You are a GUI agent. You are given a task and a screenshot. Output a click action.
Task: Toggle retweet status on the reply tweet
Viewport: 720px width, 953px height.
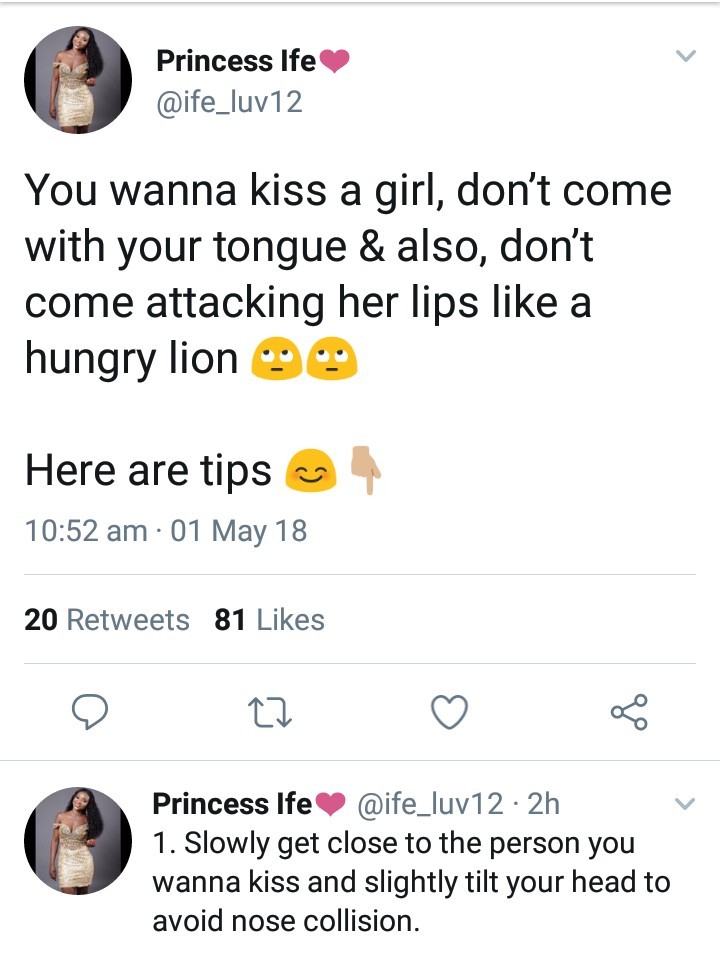(270, 713)
